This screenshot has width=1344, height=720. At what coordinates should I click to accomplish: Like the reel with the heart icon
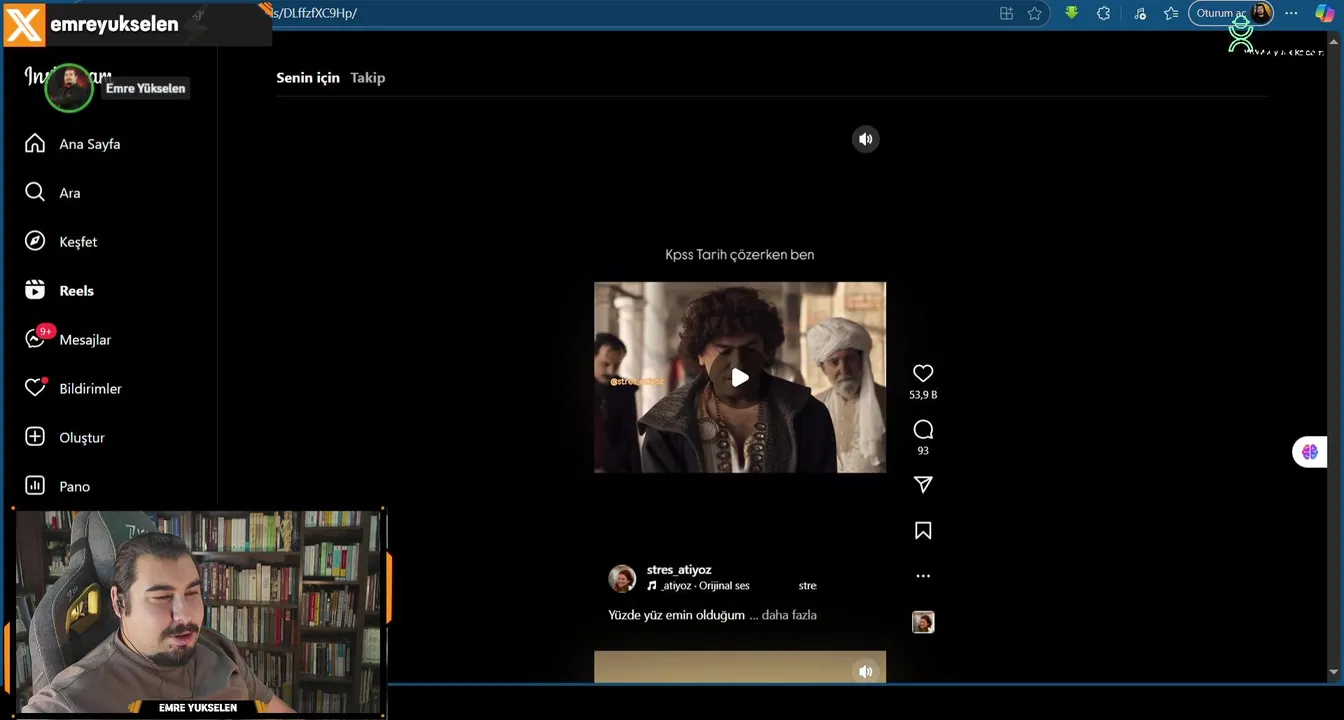pos(923,373)
